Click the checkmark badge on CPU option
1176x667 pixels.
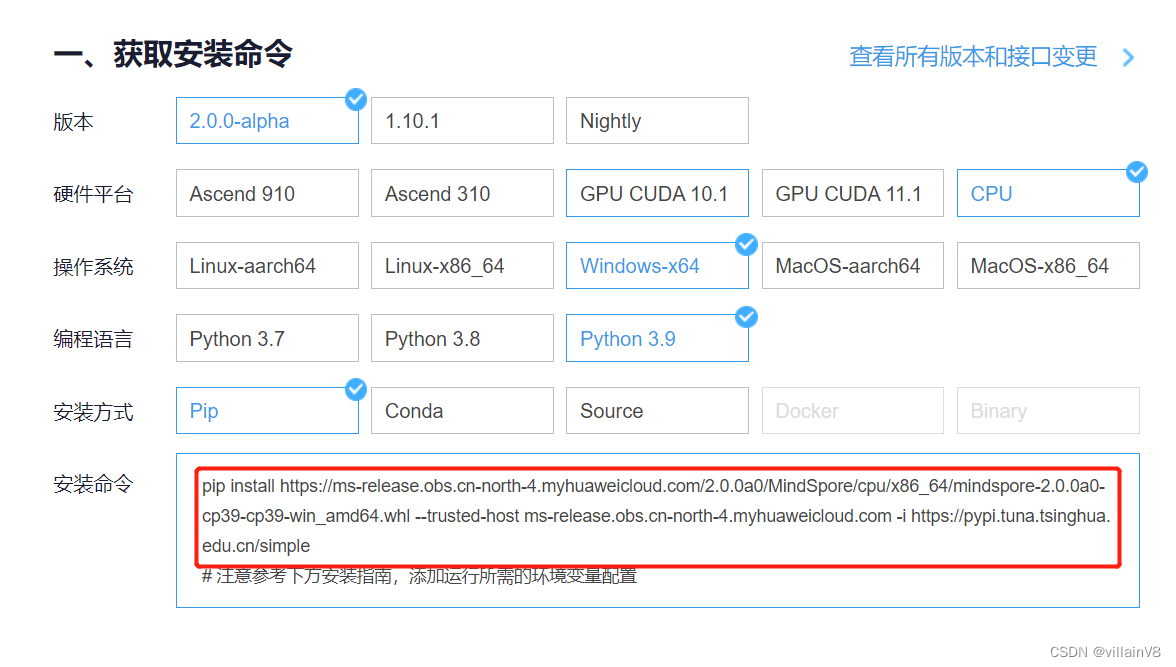tap(1137, 172)
